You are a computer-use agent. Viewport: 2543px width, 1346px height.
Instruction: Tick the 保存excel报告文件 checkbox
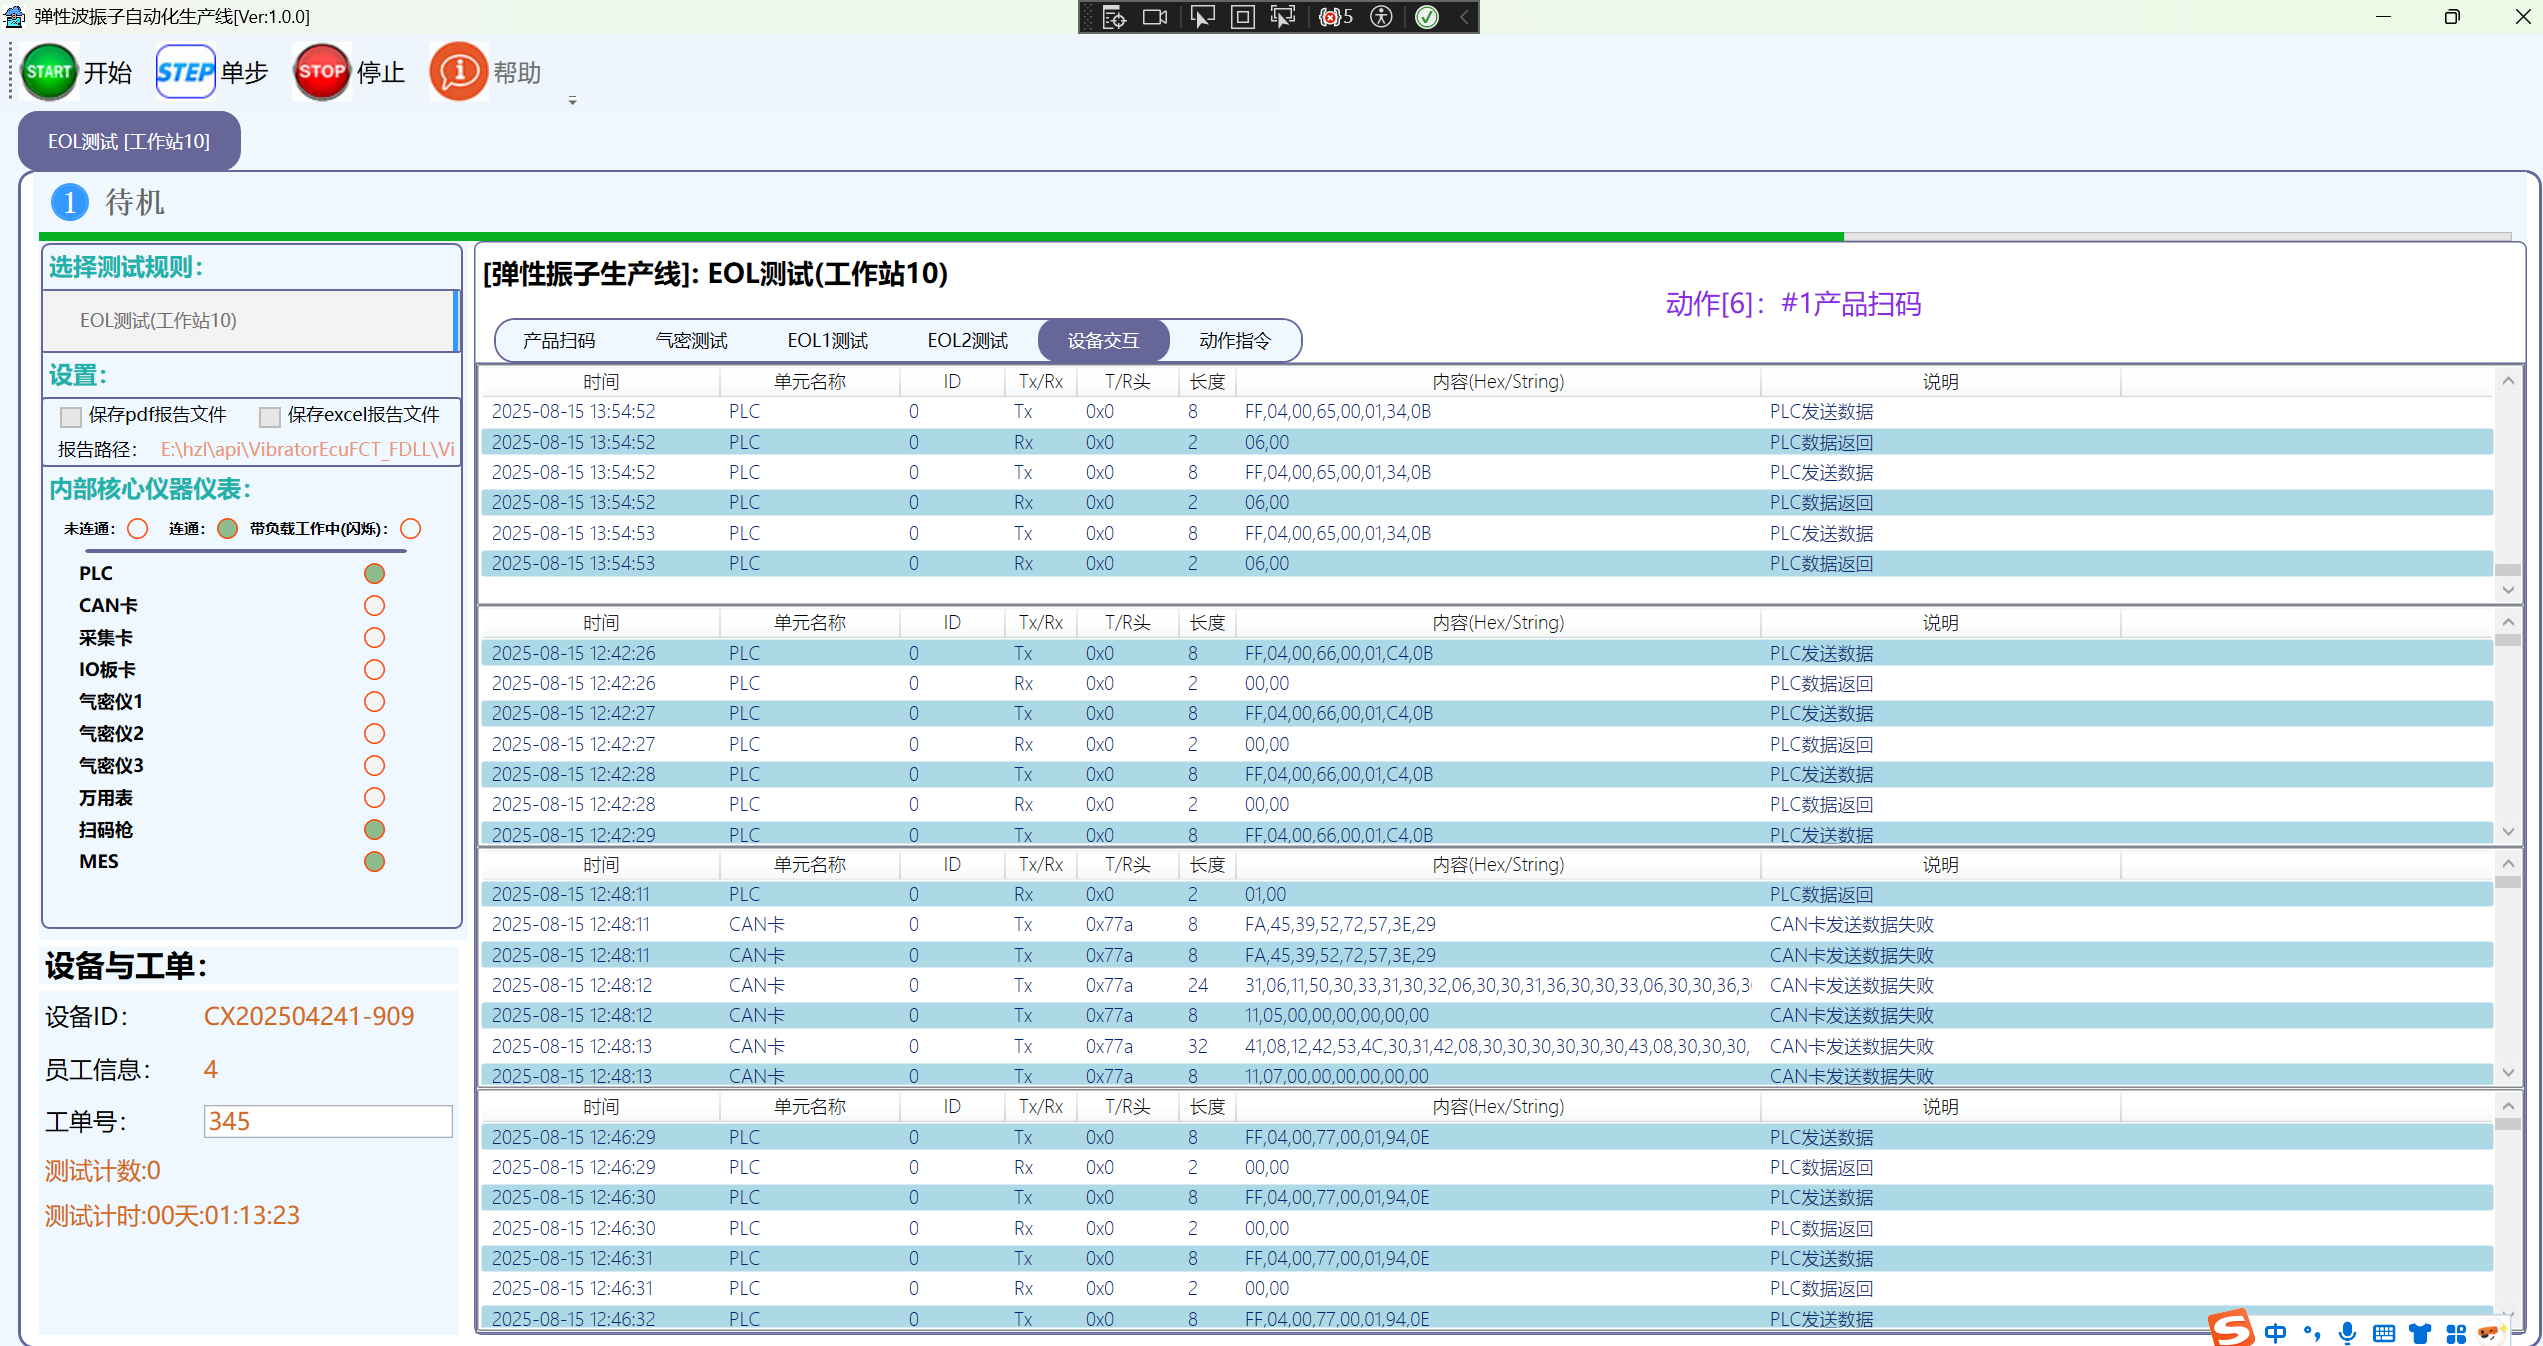pos(269,416)
